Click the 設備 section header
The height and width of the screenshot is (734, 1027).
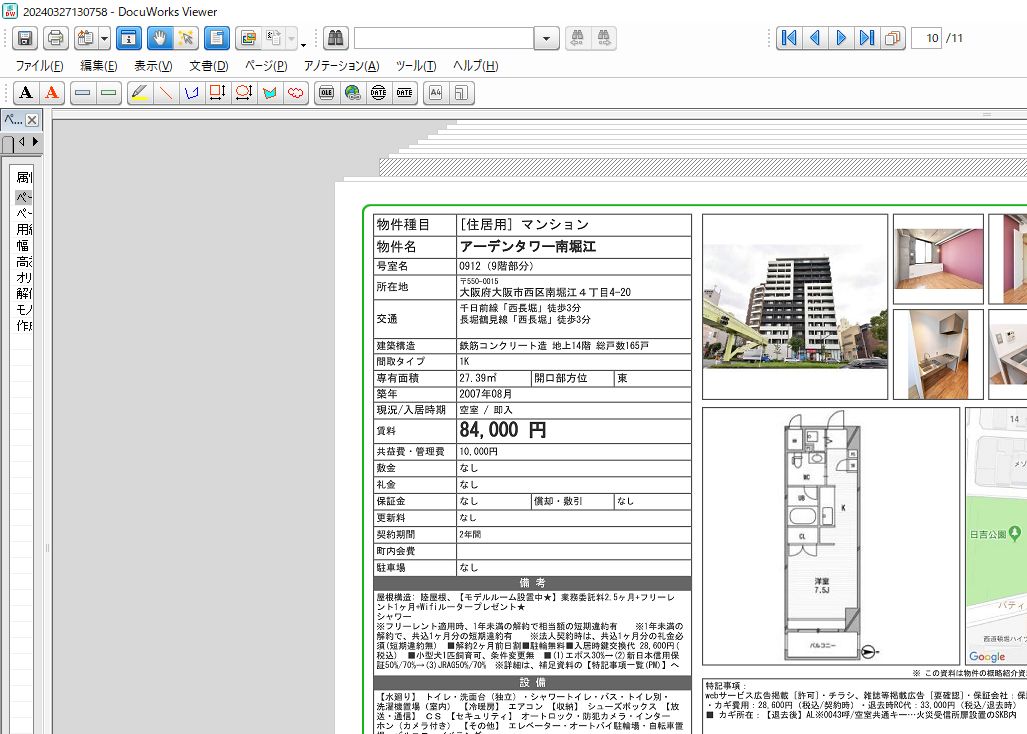[532, 682]
